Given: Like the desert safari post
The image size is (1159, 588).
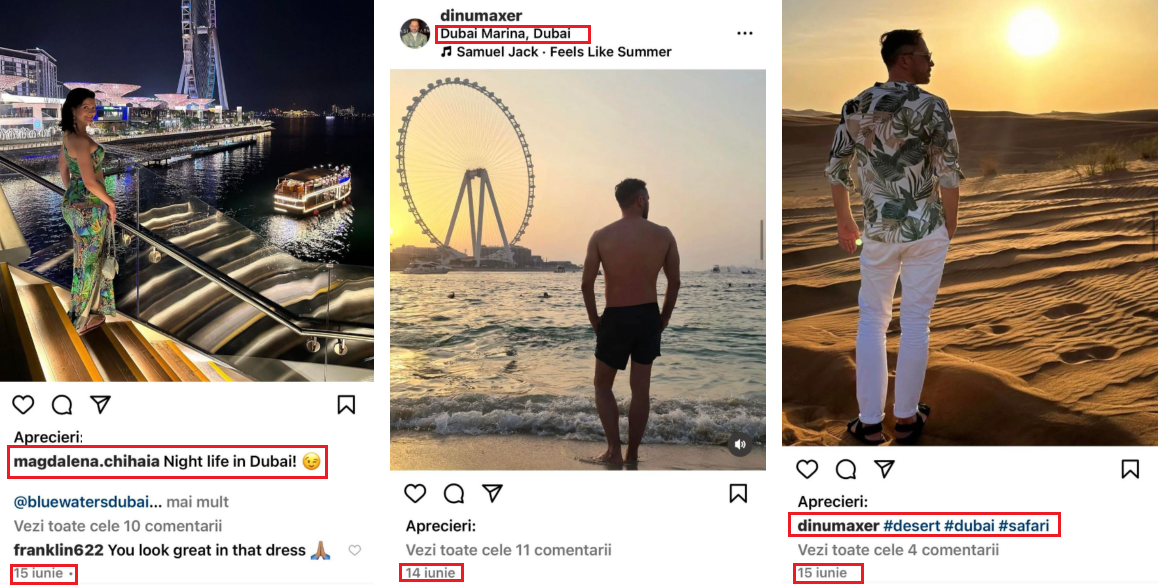Looking at the screenshot, I should (807, 469).
